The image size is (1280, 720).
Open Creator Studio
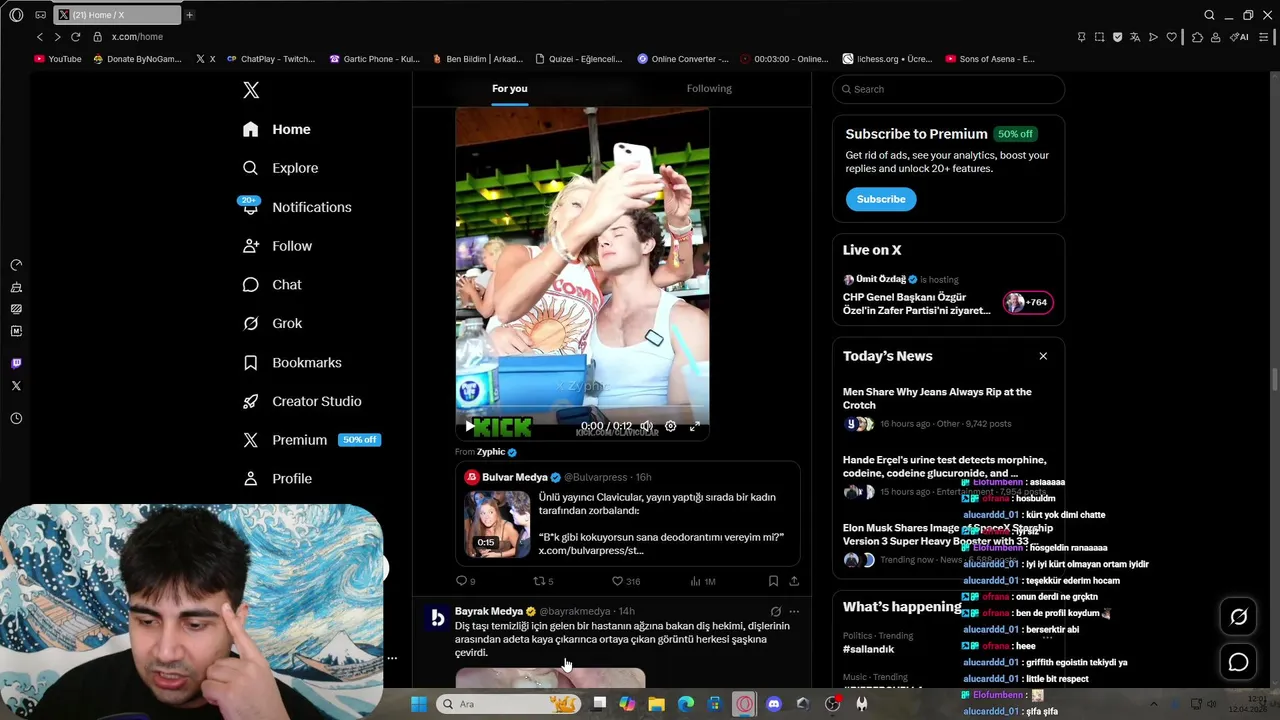tap(302, 401)
